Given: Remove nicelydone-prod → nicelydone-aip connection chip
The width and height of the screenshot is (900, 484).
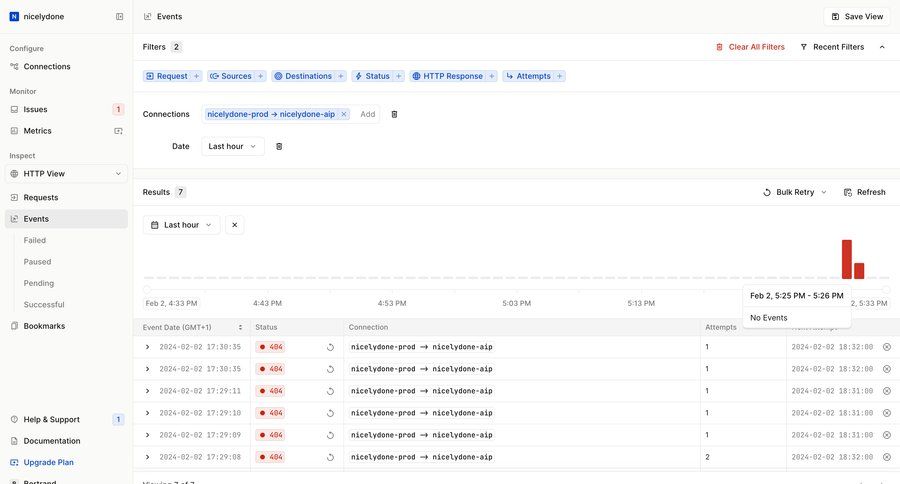Looking at the screenshot, I should pos(344,114).
